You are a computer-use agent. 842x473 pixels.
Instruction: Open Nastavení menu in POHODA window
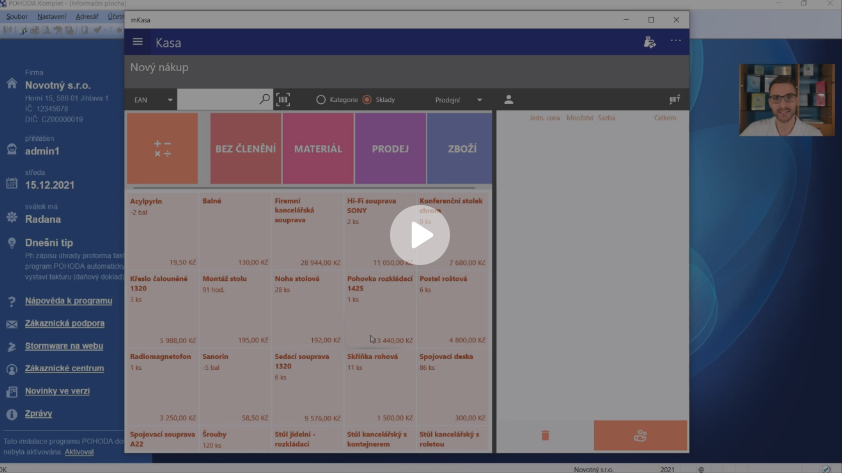click(x=52, y=17)
